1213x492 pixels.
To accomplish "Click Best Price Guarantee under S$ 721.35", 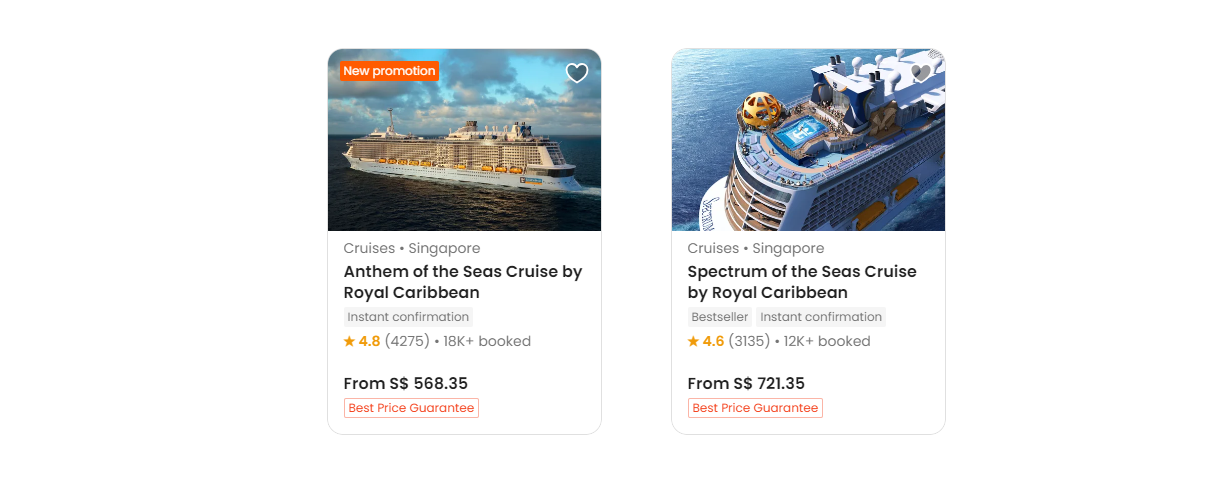I will (755, 408).
